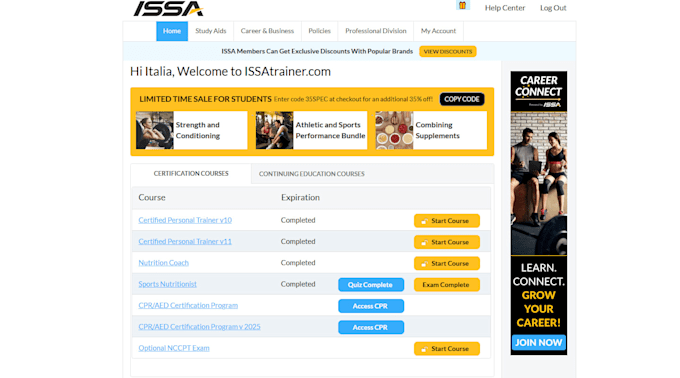Viewport: 680px width, 378px height.
Task: Switch to Certification Courses tab
Action: tap(191, 173)
